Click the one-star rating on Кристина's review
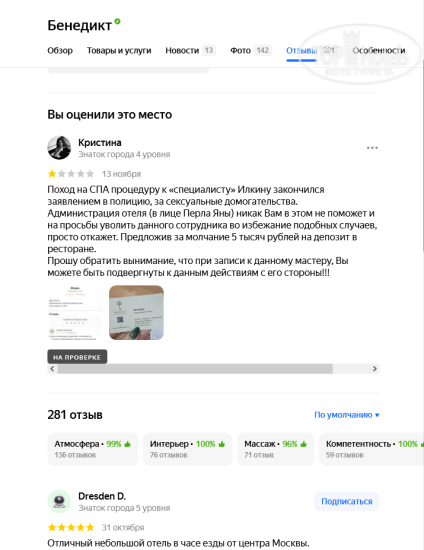This screenshot has height=550, width=424. (71, 174)
